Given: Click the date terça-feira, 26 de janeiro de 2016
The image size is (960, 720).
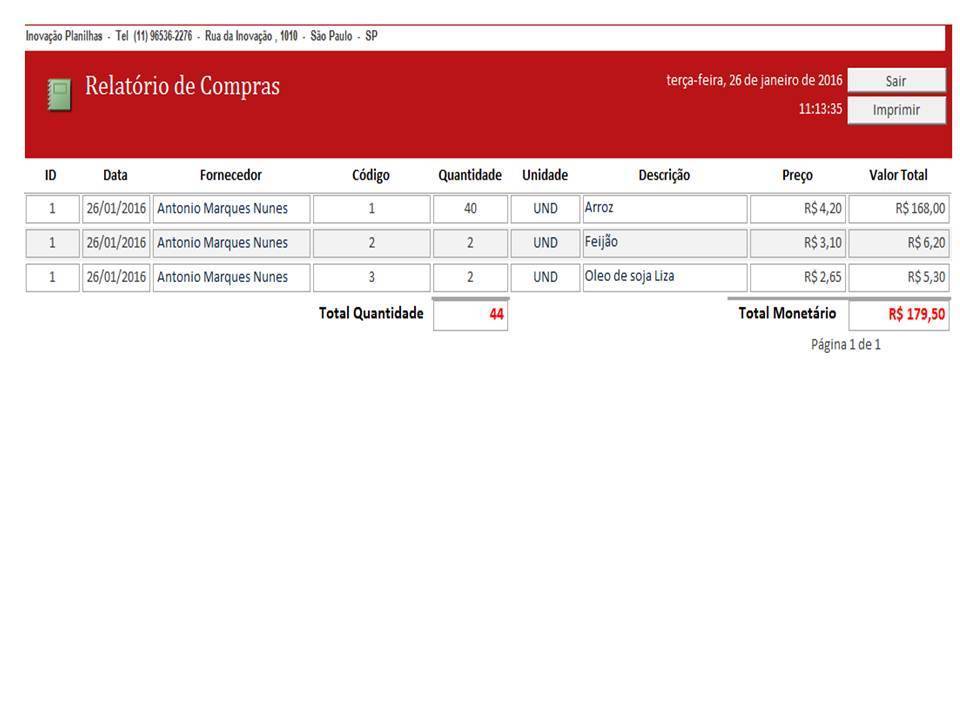Looking at the screenshot, I should pyautogui.click(x=754, y=80).
